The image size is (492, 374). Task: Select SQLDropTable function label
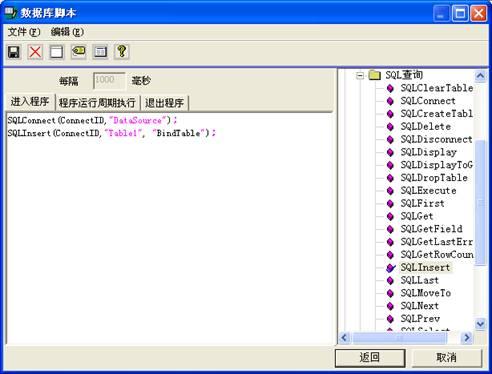tap(434, 178)
